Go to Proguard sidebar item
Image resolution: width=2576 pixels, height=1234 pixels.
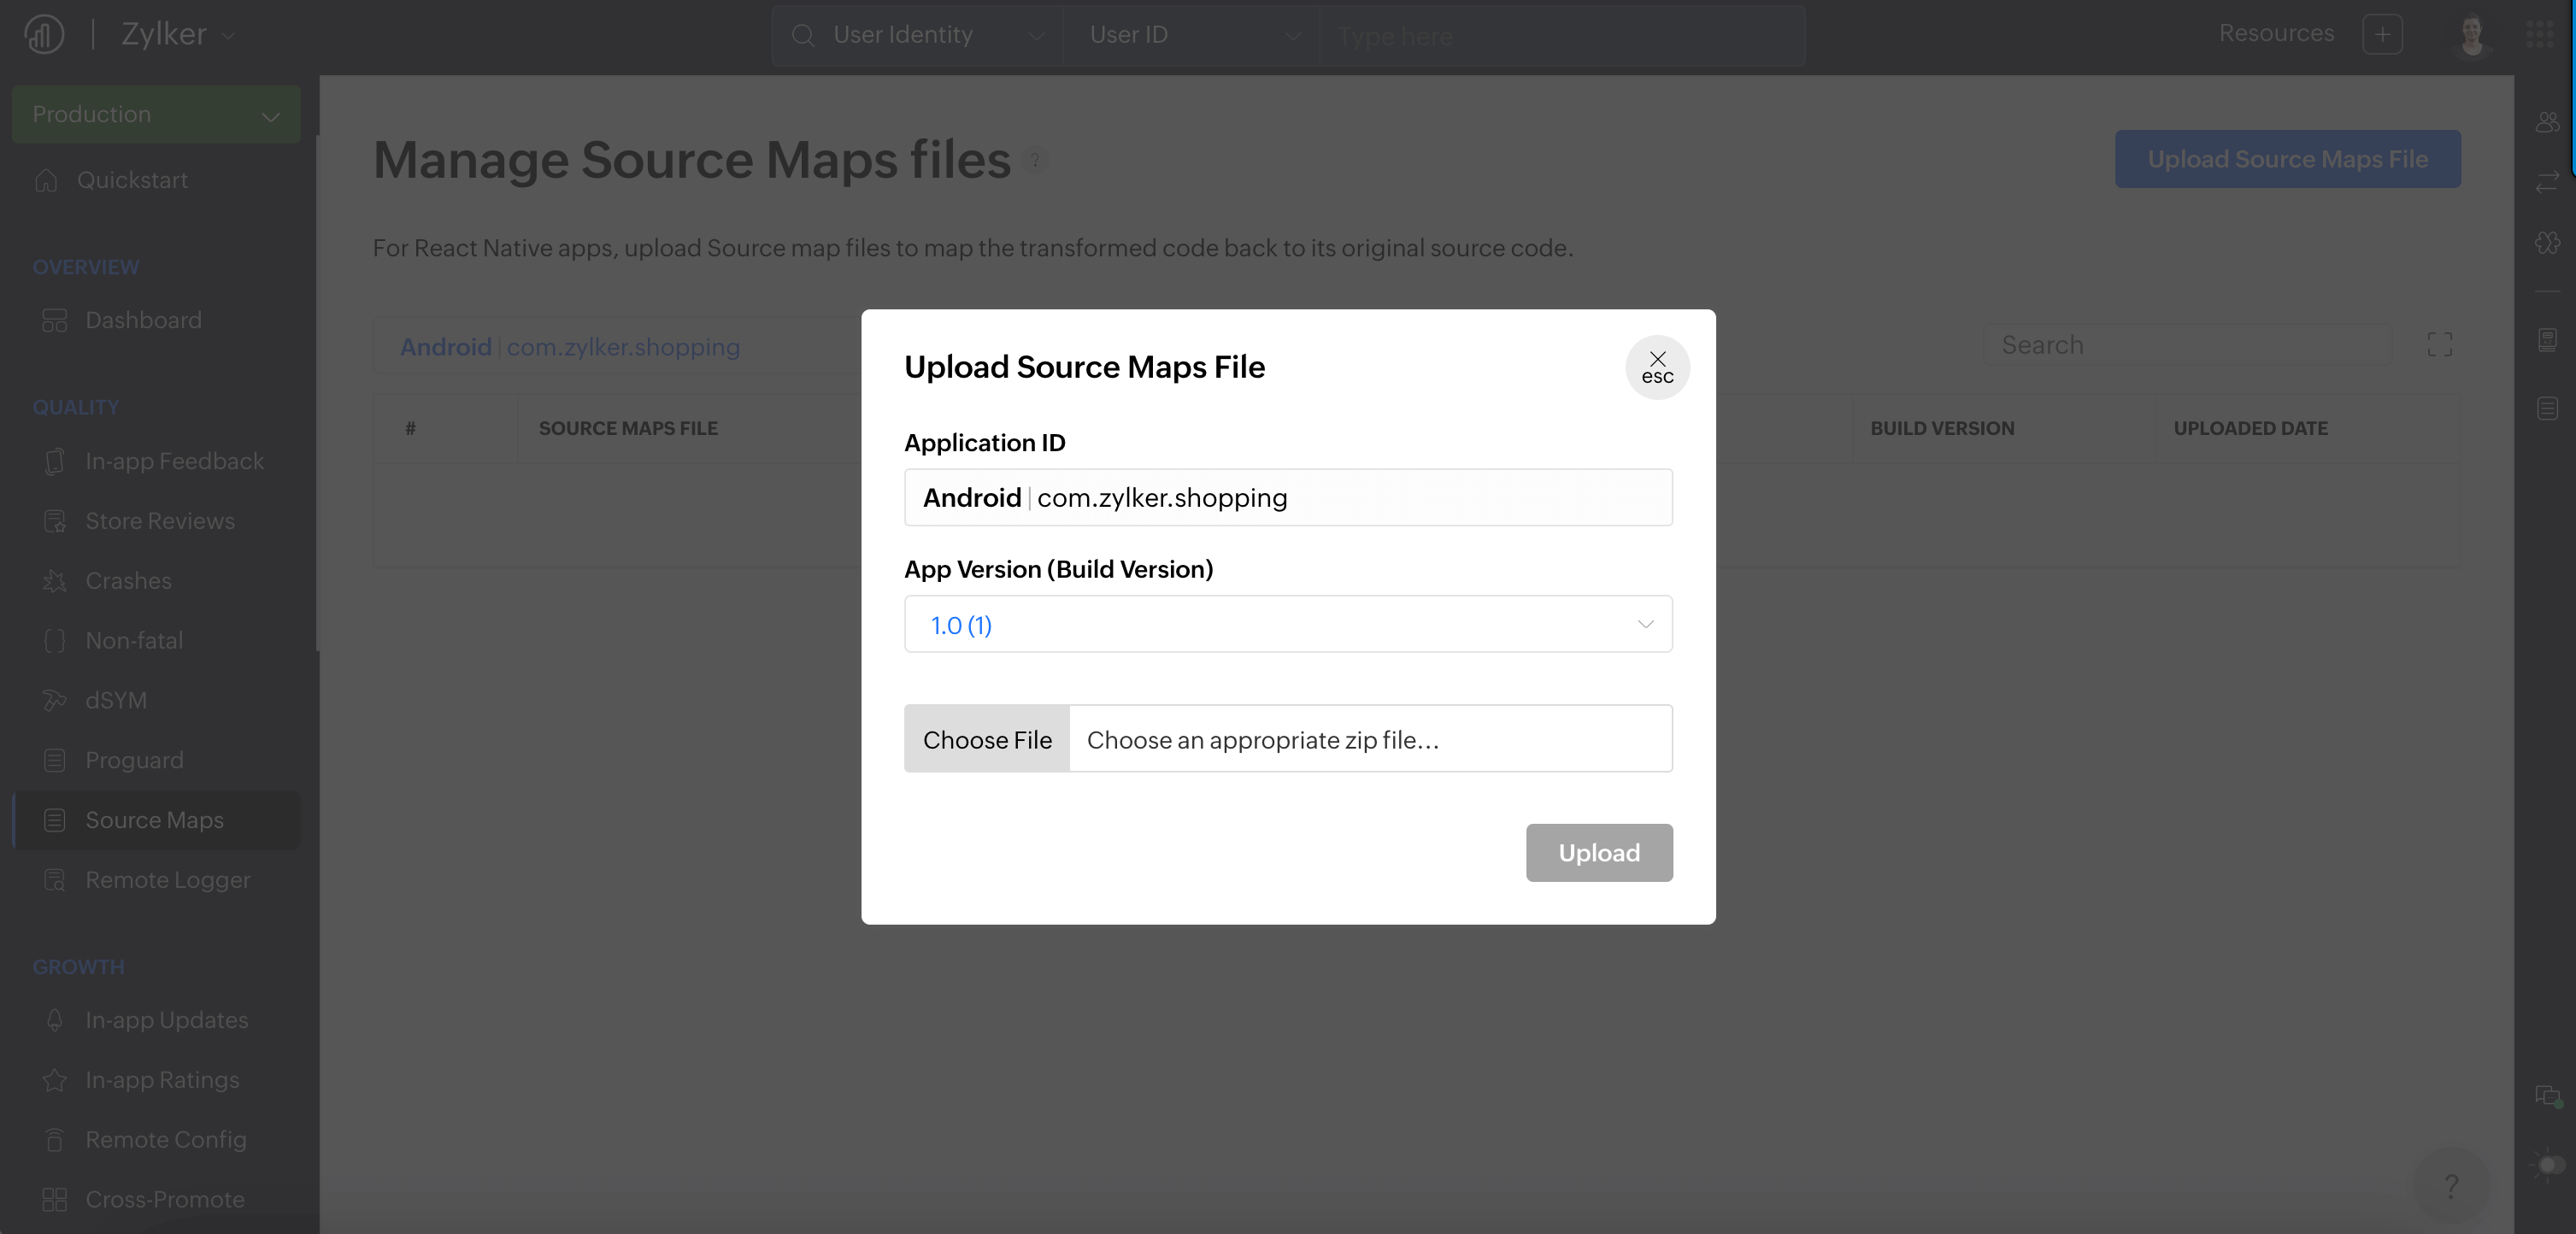pos(134,760)
